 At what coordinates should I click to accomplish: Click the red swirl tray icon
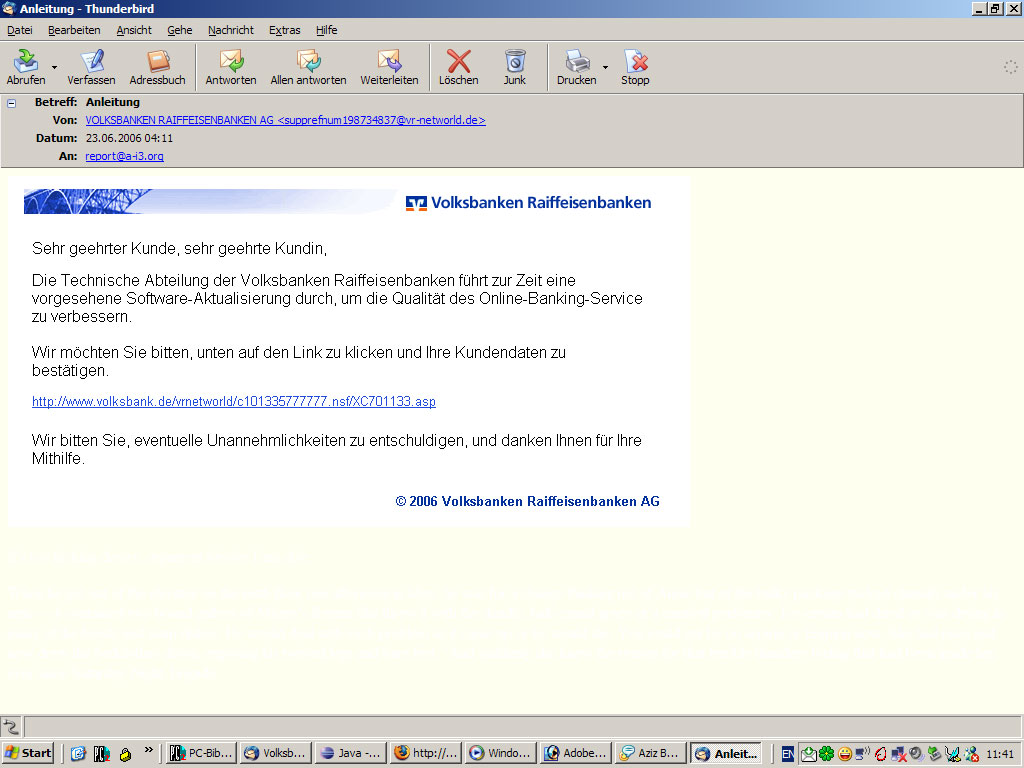(880, 754)
